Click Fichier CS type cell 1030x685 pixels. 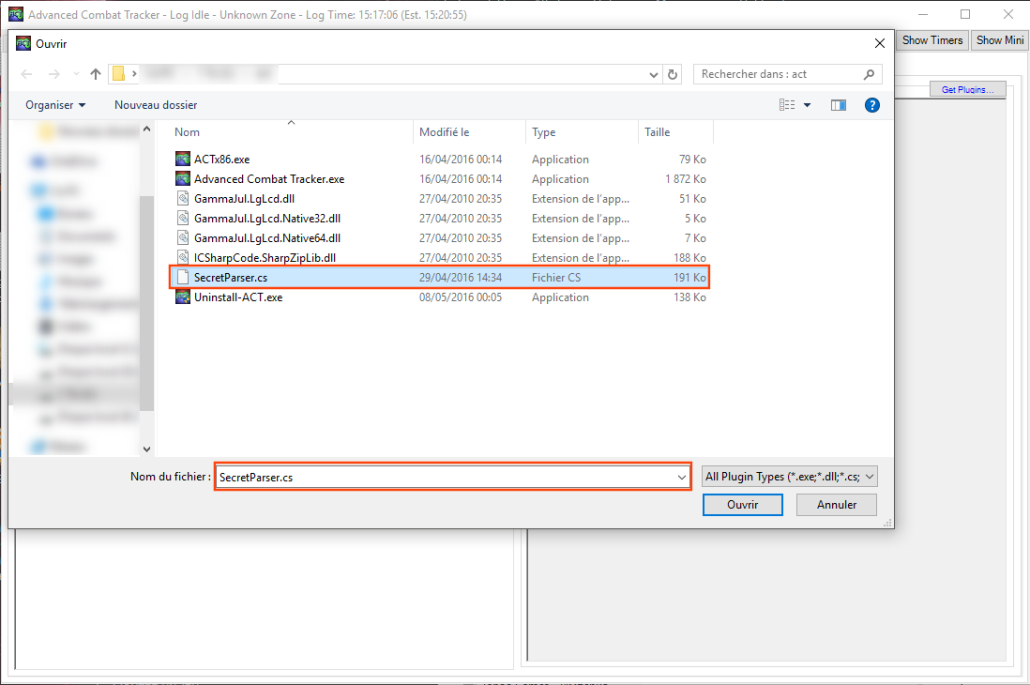click(556, 277)
